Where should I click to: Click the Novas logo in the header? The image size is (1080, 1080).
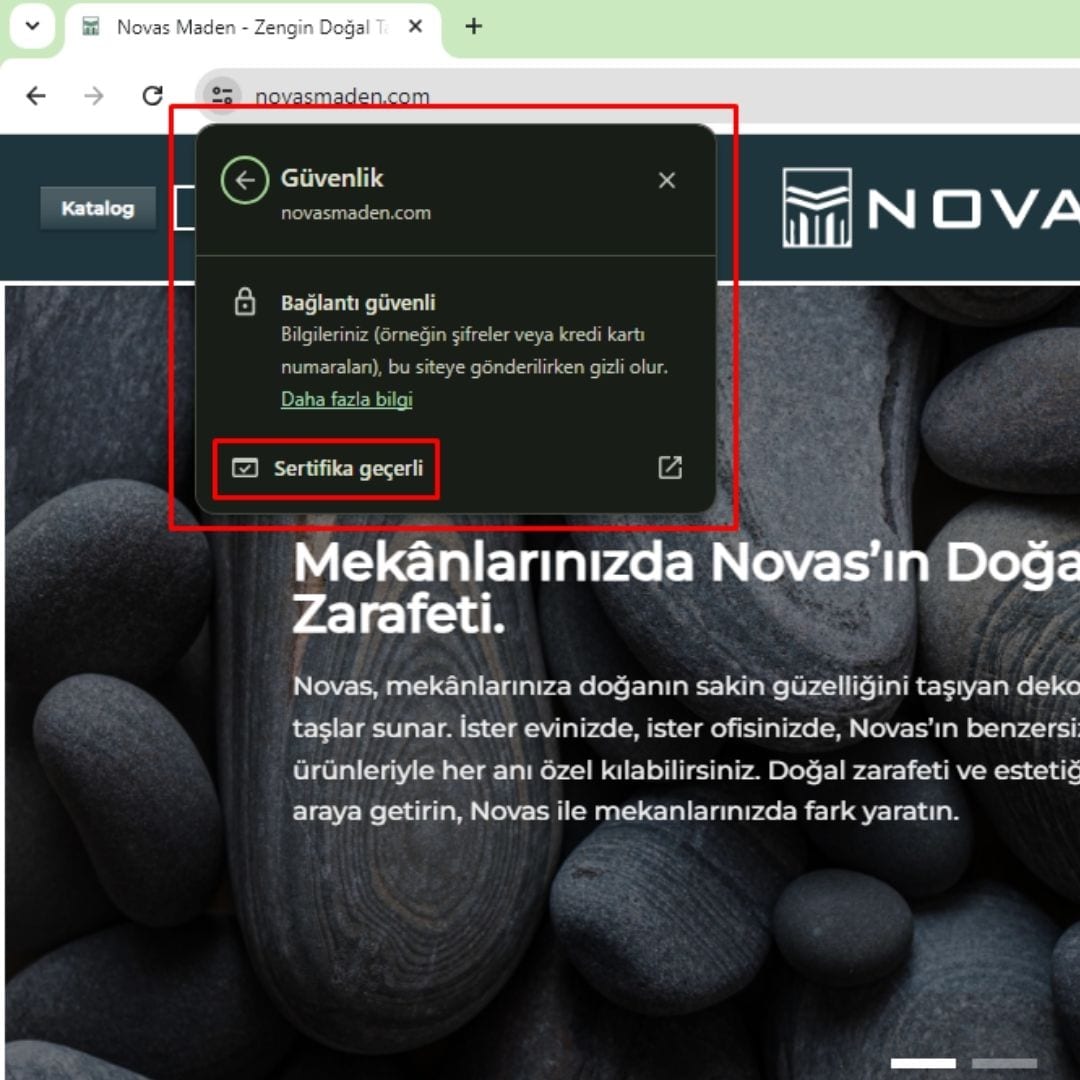coord(930,207)
